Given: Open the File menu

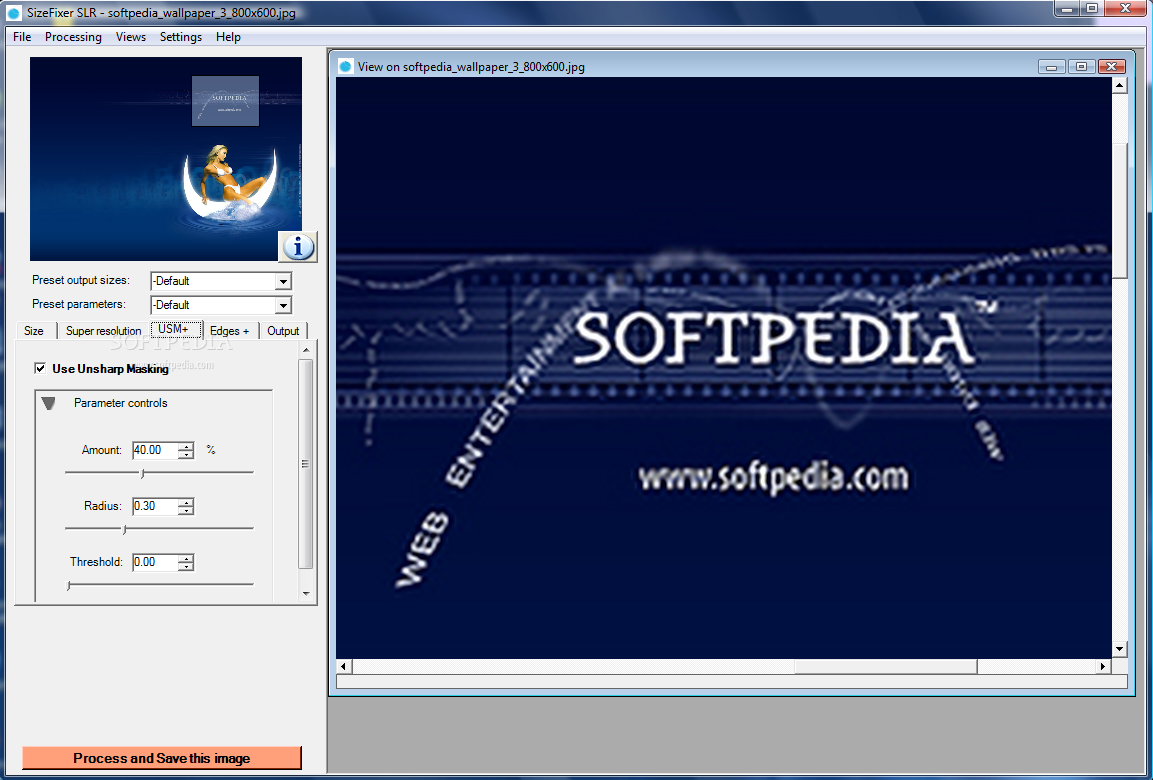Looking at the screenshot, I should [22, 37].
